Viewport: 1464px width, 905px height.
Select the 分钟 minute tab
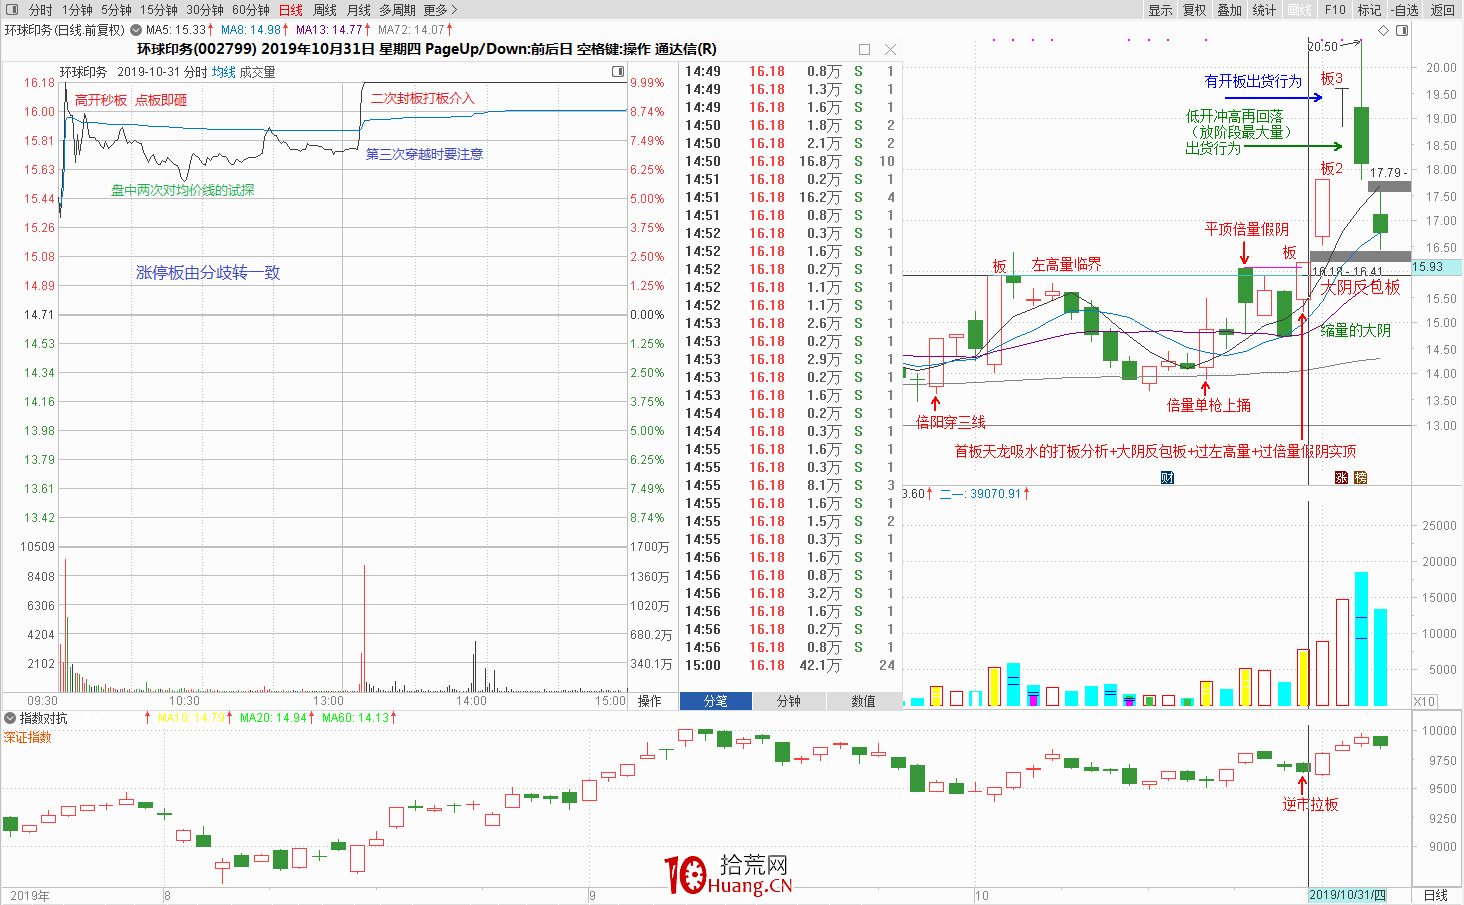click(x=789, y=701)
